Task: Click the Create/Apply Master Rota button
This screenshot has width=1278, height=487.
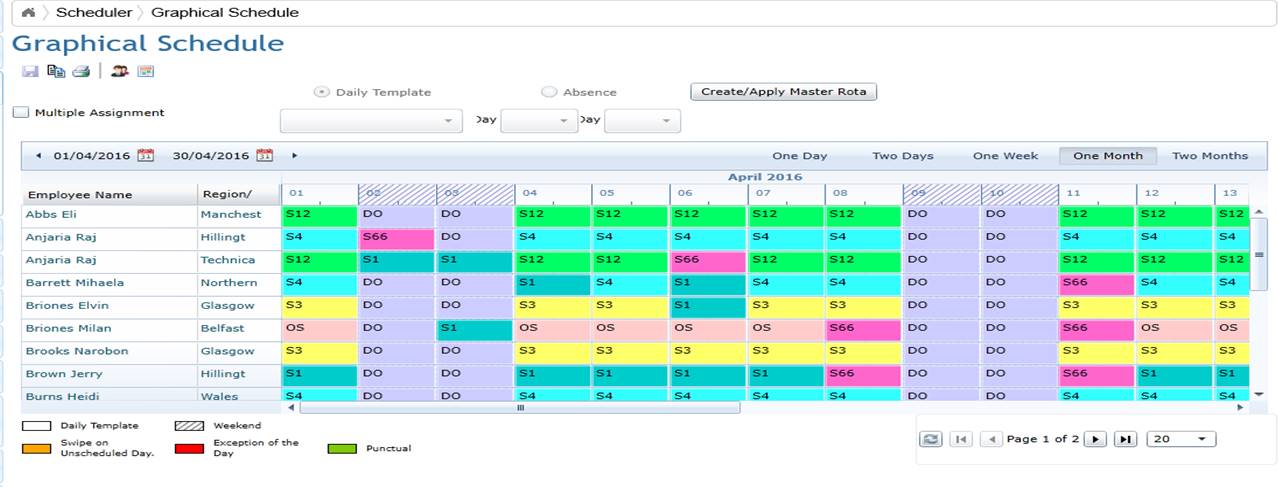Action: coord(784,92)
